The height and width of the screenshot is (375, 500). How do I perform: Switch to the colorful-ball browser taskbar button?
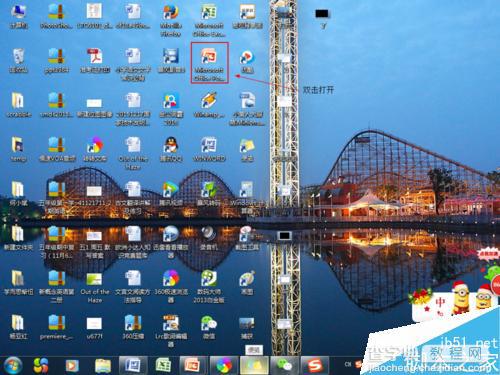pos(224,365)
